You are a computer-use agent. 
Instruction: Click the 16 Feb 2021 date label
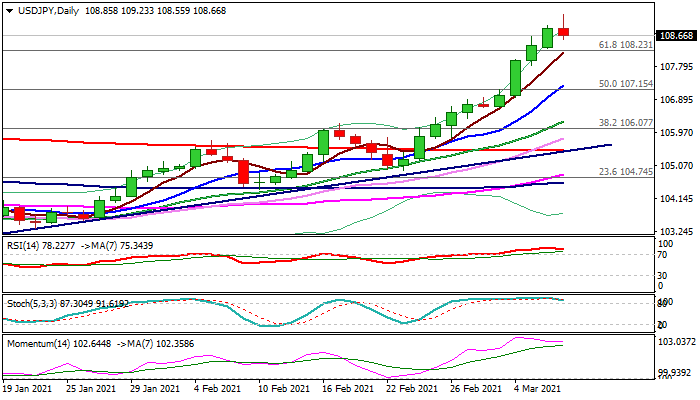click(351, 388)
